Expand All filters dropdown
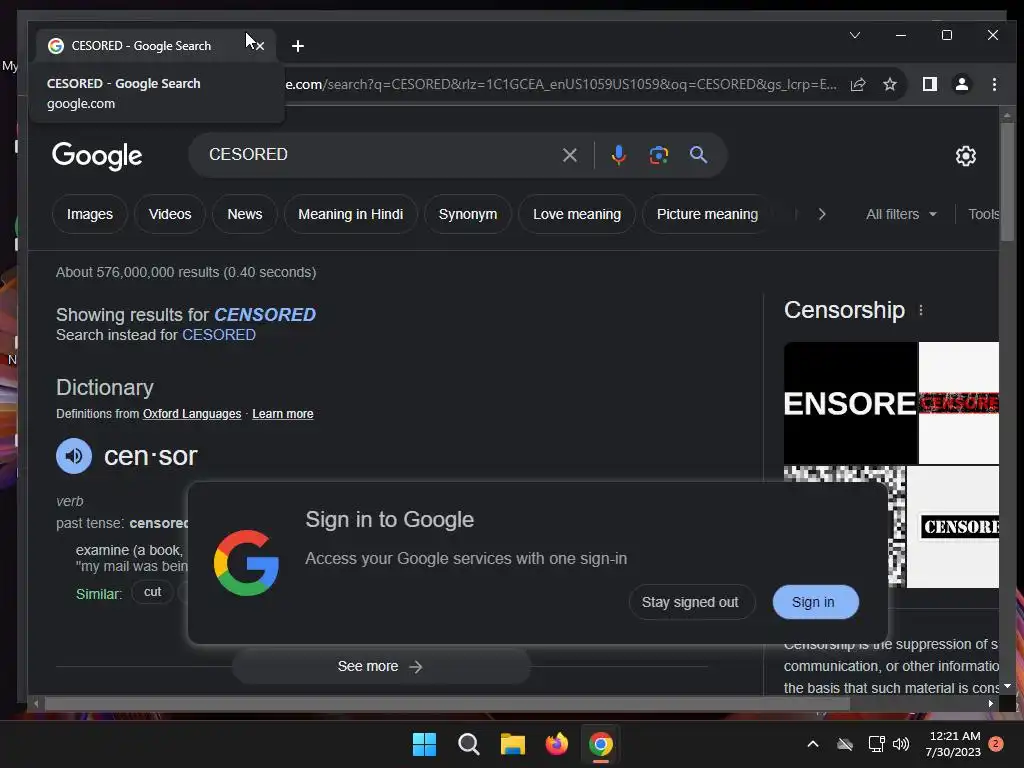The height and width of the screenshot is (768, 1024). [901, 214]
